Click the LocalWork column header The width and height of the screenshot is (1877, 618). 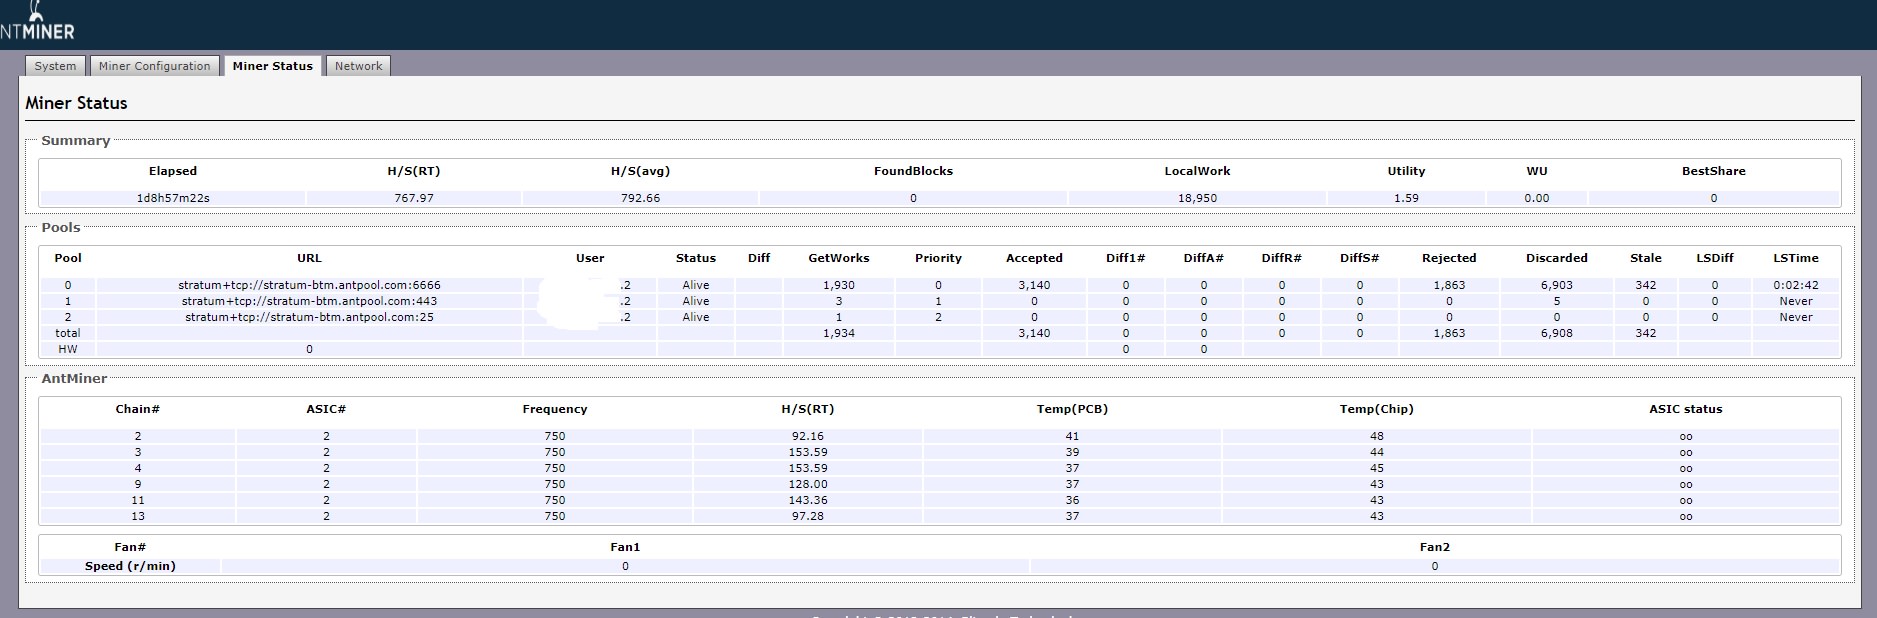[1197, 171]
